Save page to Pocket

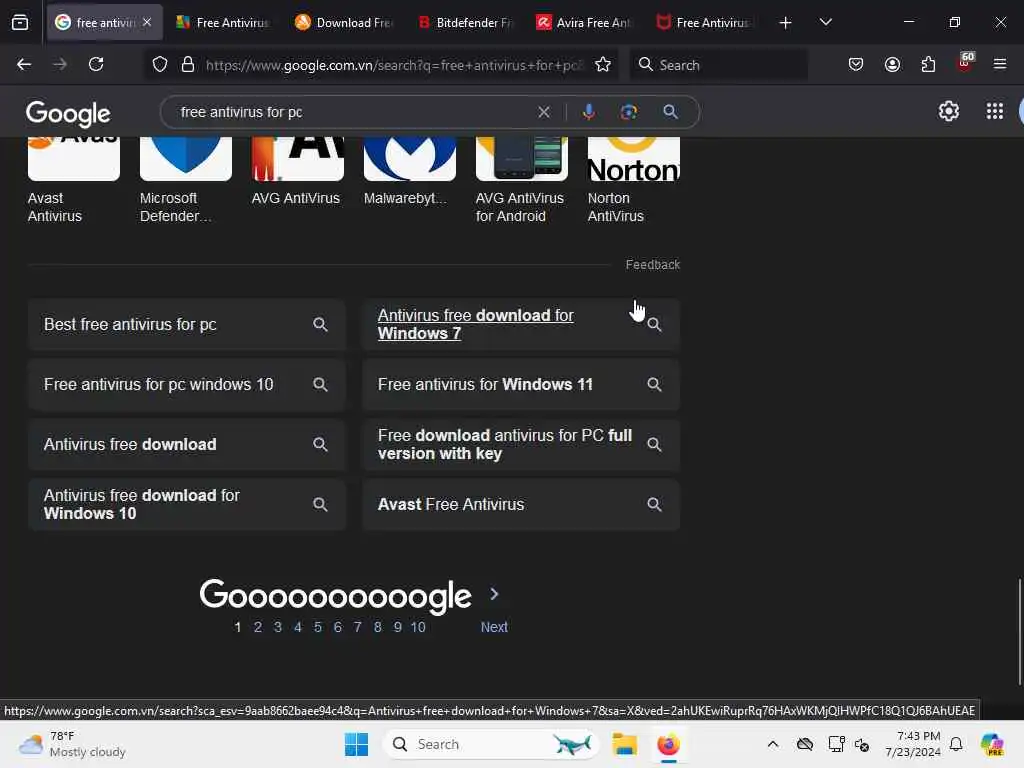(856, 64)
